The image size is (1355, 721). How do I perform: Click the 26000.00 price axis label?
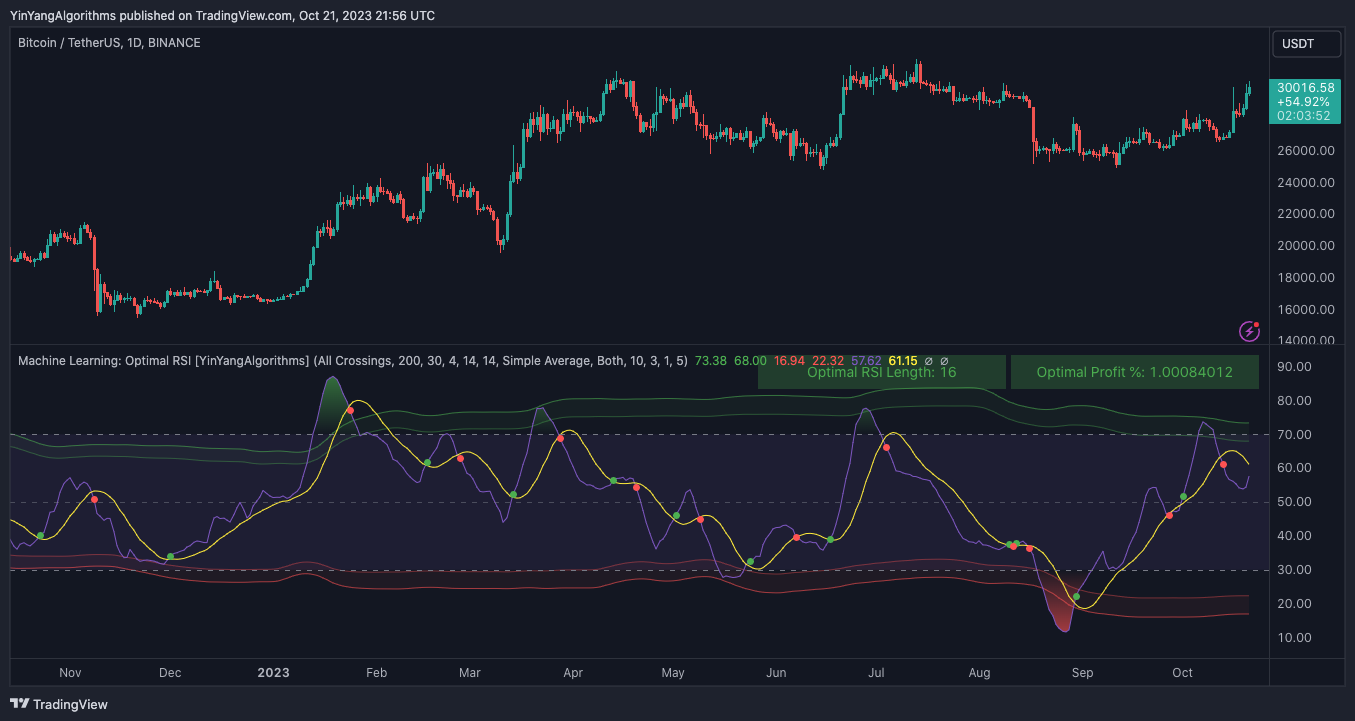click(x=1308, y=150)
